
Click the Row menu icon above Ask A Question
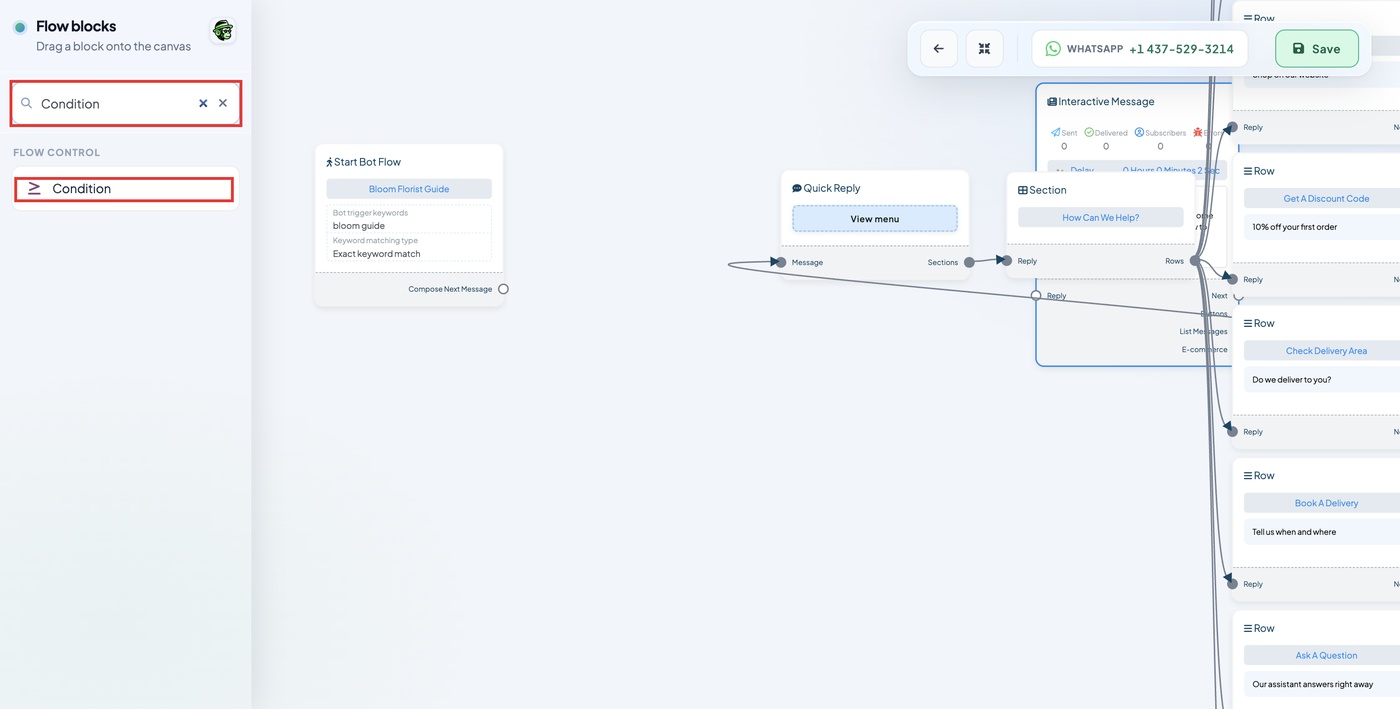coord(1248,628)
